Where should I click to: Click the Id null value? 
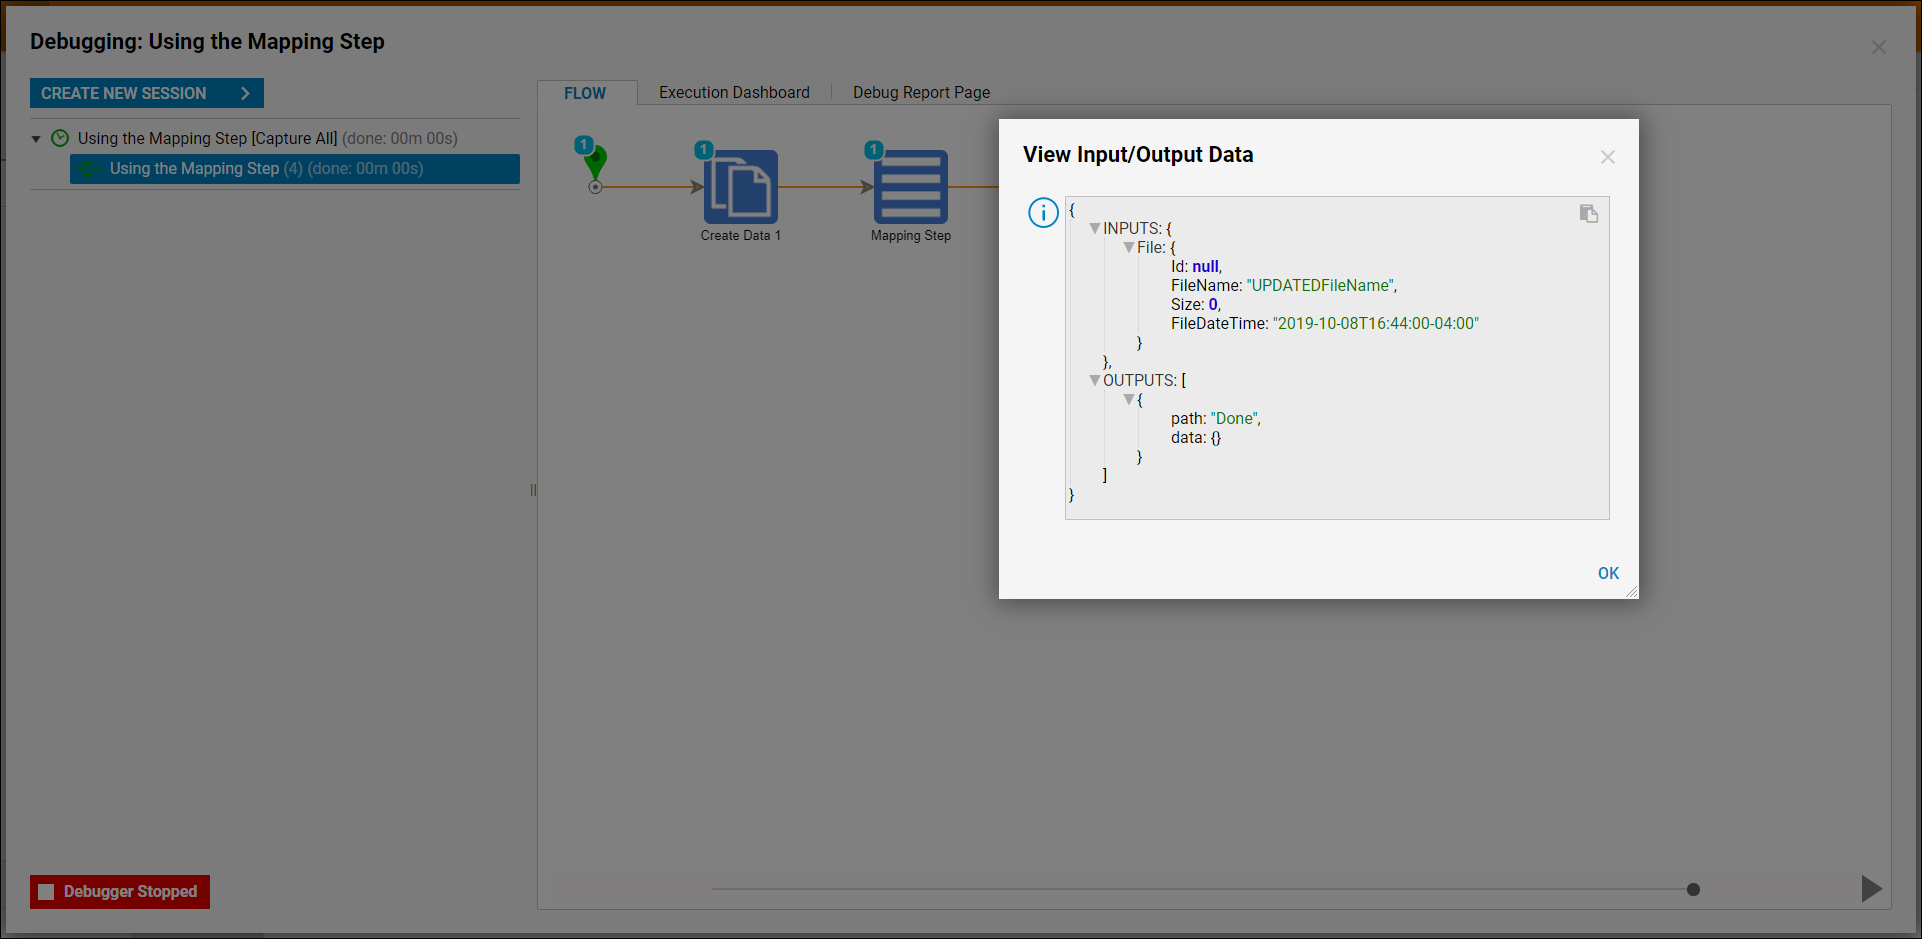(x=1205, y=266)
